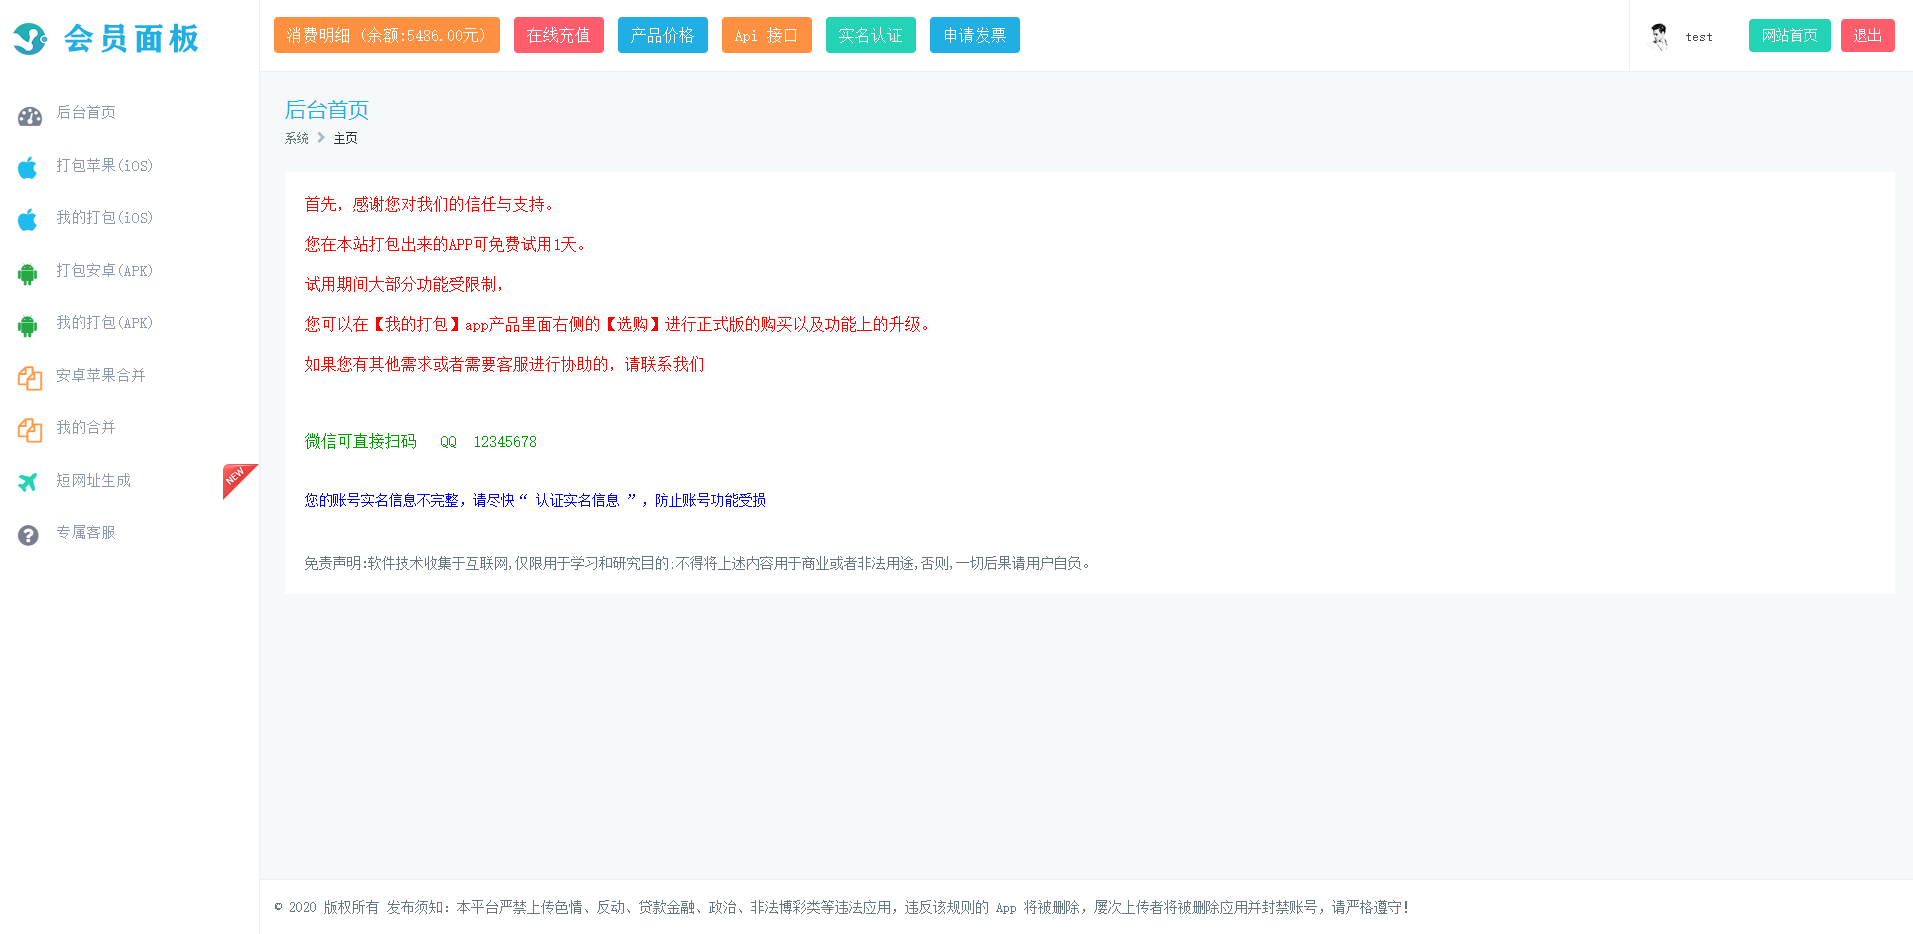
Task: Click the dashboard palette icon
Action: point(29,116)
